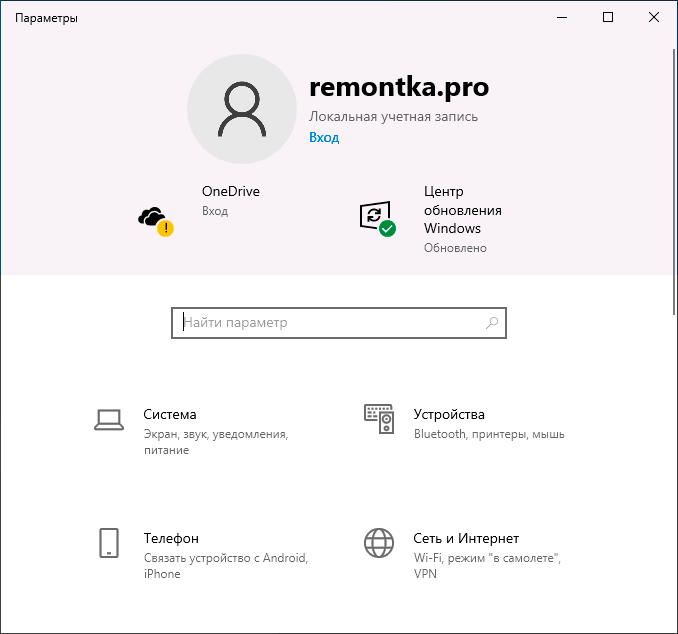Click Связать устройство с Android, iPhone text

point(226,566)
